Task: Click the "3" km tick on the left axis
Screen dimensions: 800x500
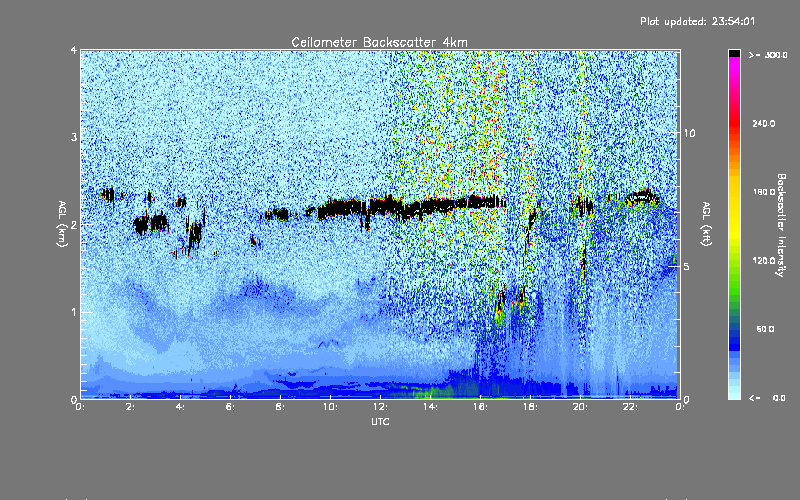Action: [74, 137]
